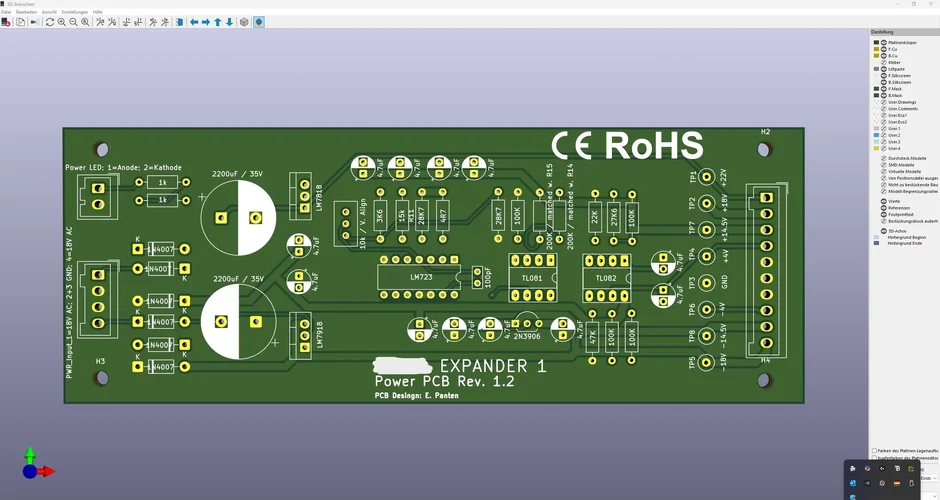
Task: Toggle orthographic projection cube icon
Action: tap(244, 22)
